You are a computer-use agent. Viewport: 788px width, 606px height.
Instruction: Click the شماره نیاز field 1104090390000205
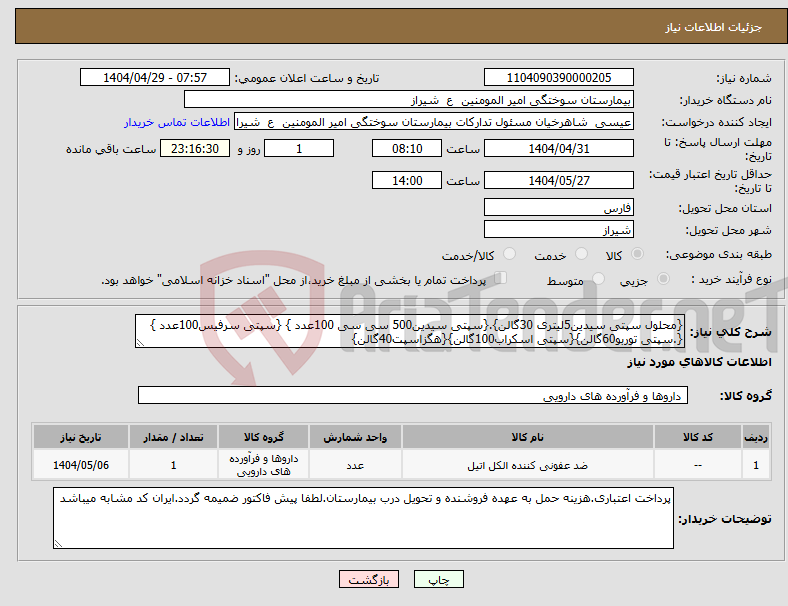pos(558,77)
